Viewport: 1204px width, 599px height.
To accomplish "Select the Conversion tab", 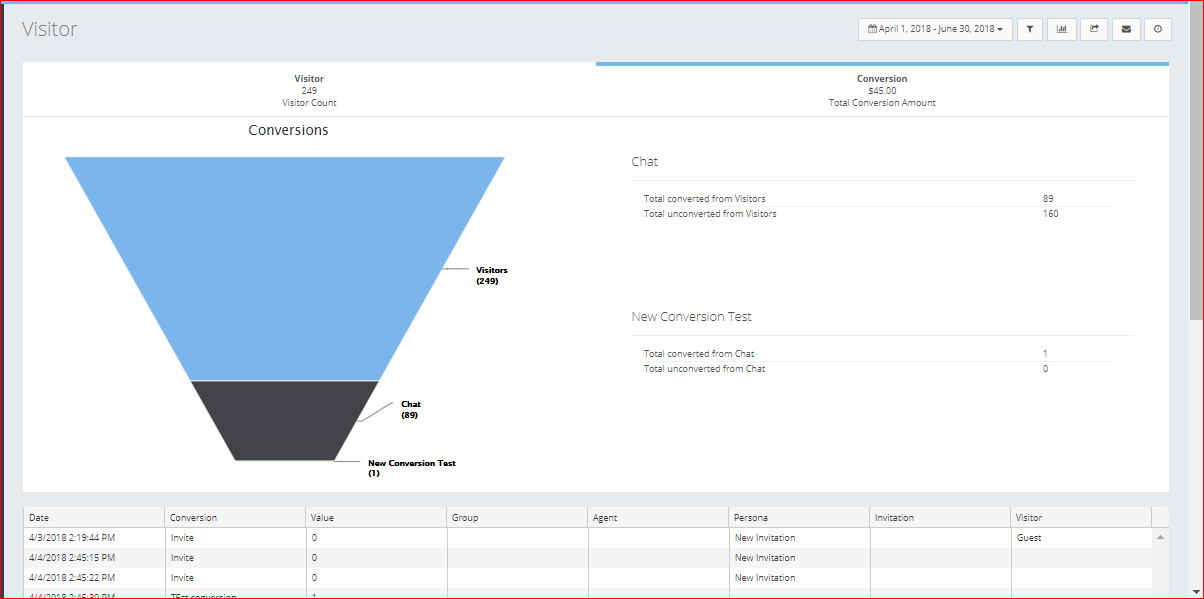I will click(x=882, y=90).
